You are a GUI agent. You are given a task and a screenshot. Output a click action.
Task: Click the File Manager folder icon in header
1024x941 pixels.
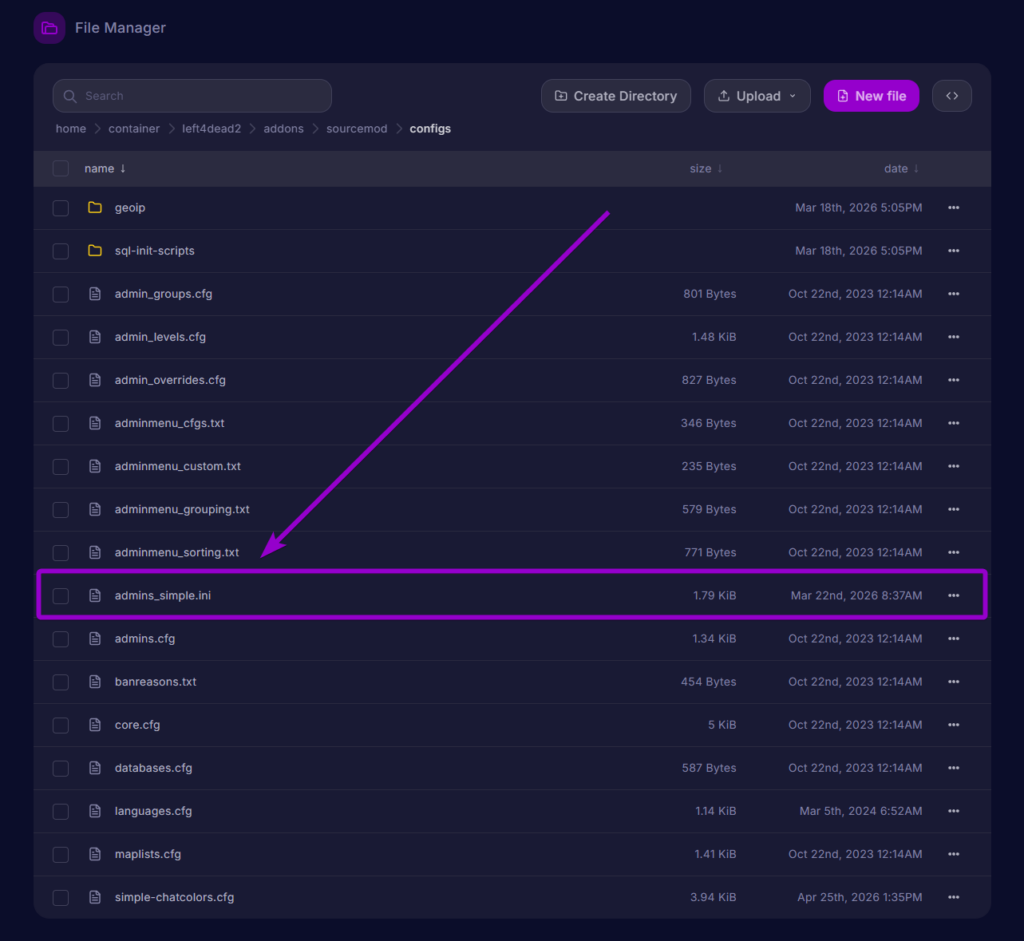click(x=48, y=27)
